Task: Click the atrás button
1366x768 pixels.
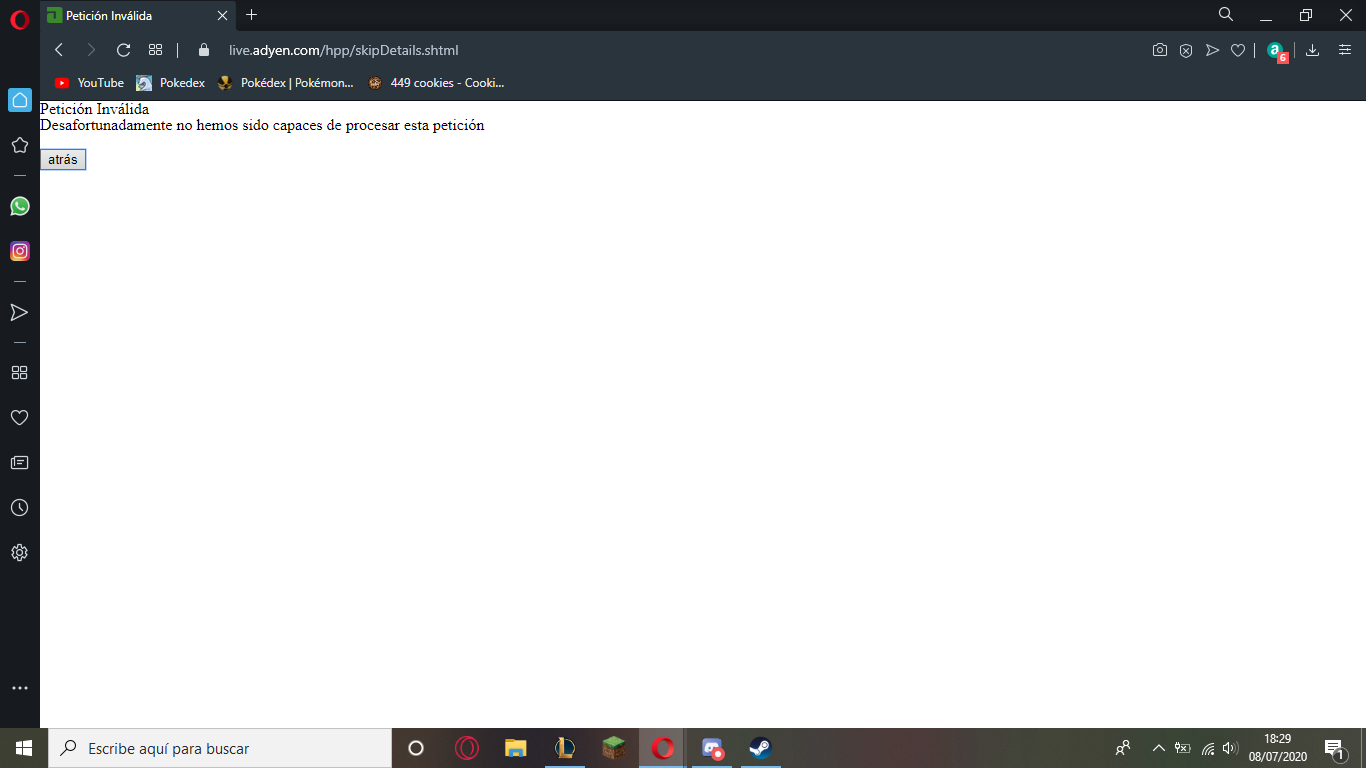Action: pyautogui.click(x=63, y=160)
